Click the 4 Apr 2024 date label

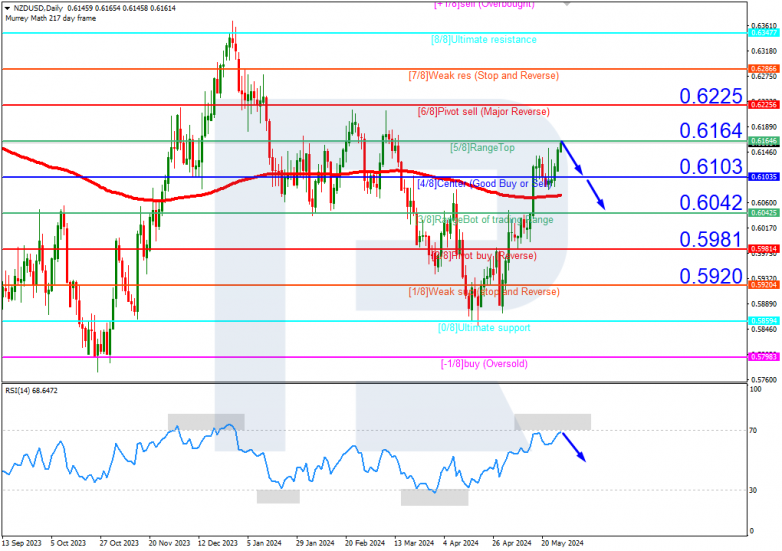(x=461, y=543)
